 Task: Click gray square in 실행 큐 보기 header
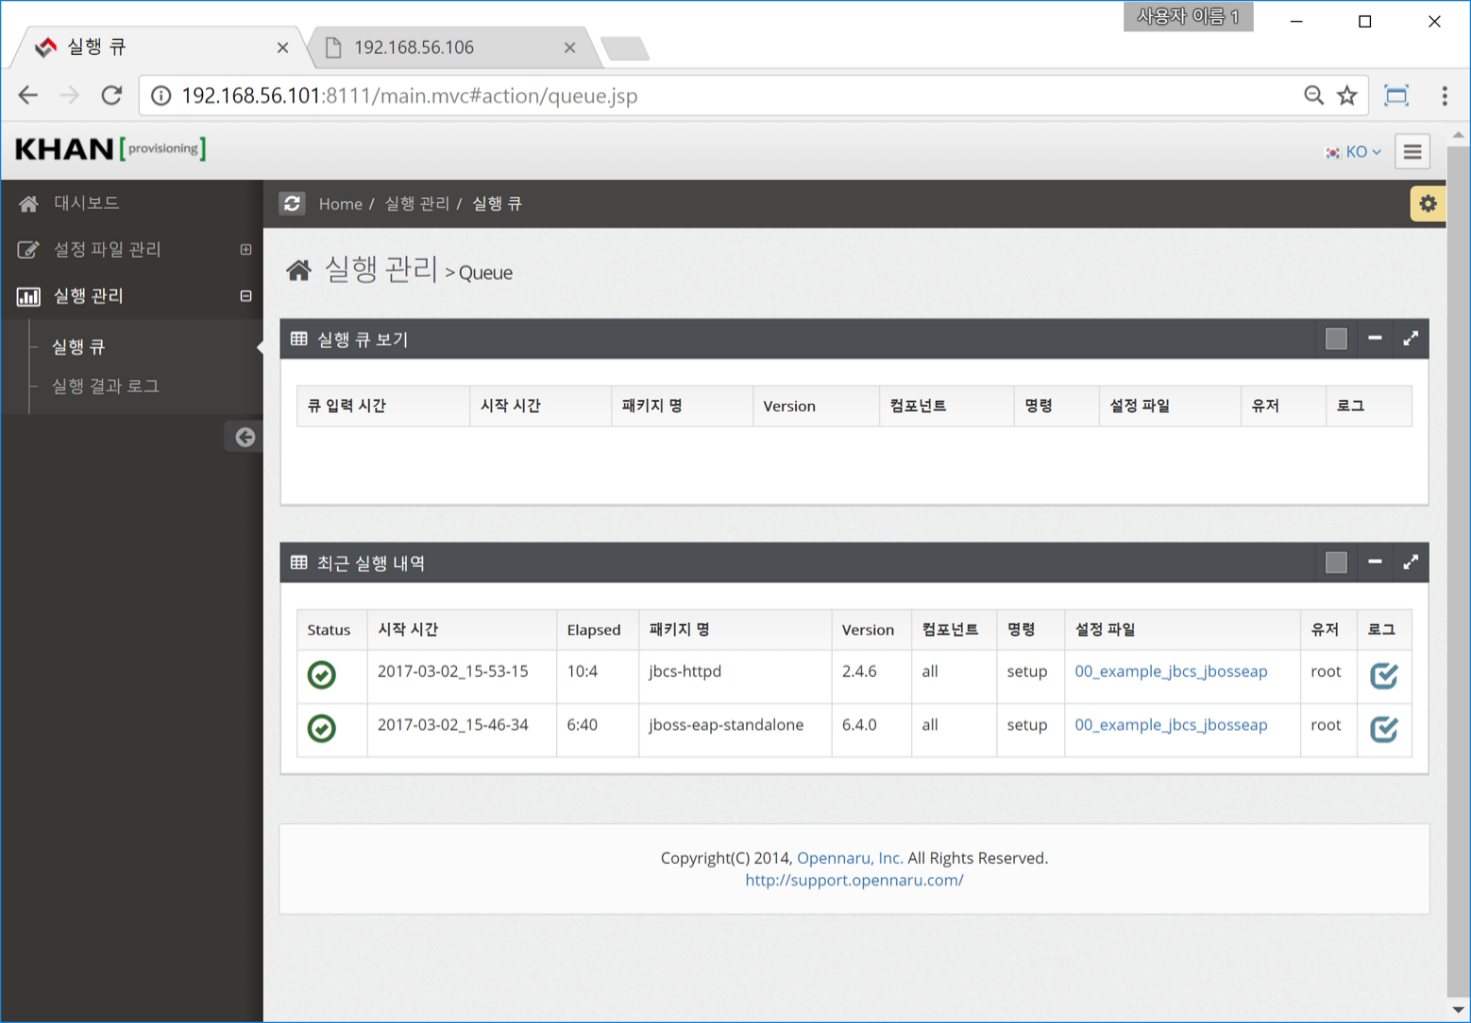[x=1336, y=339]
